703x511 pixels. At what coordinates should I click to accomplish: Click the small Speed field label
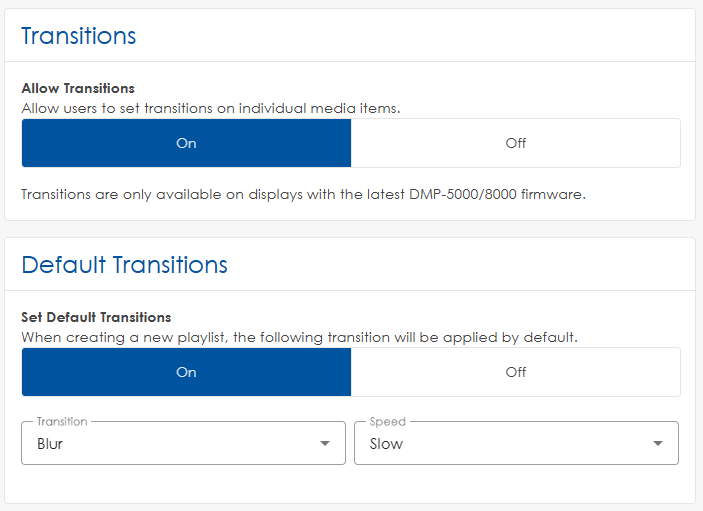(387, 422)
